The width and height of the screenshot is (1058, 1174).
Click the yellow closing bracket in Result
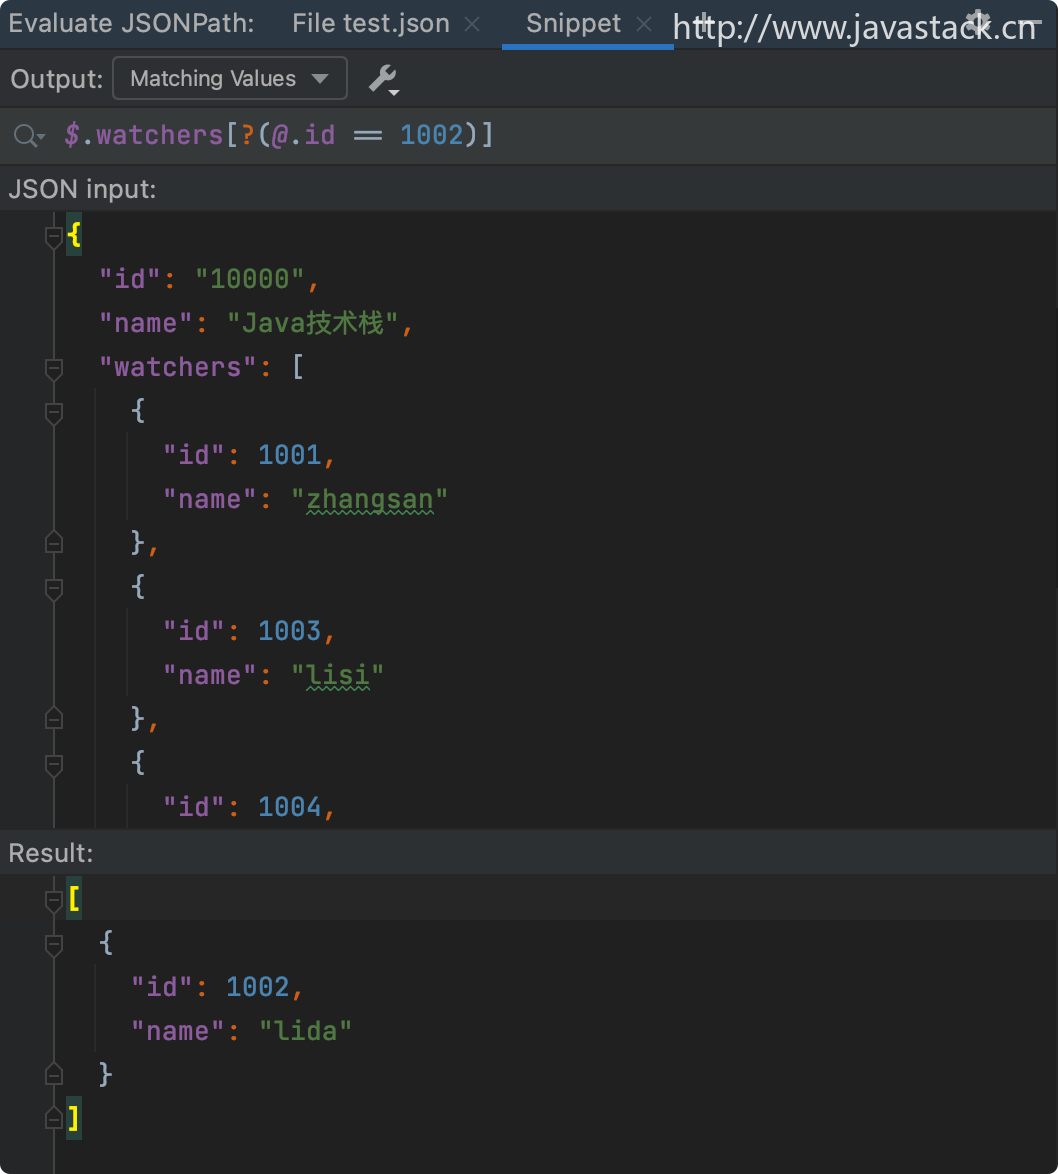73,1119
